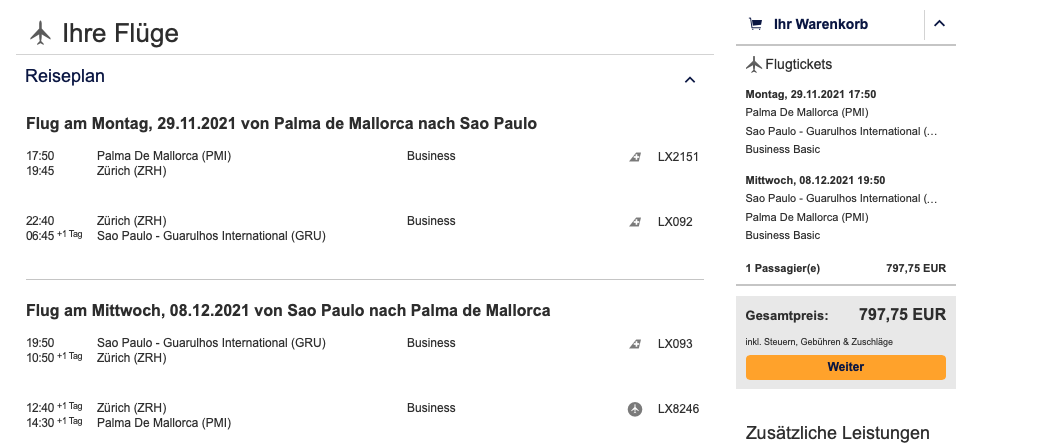
Task: Click the Gesamtpreis total amount
Action: click(902, 315)
